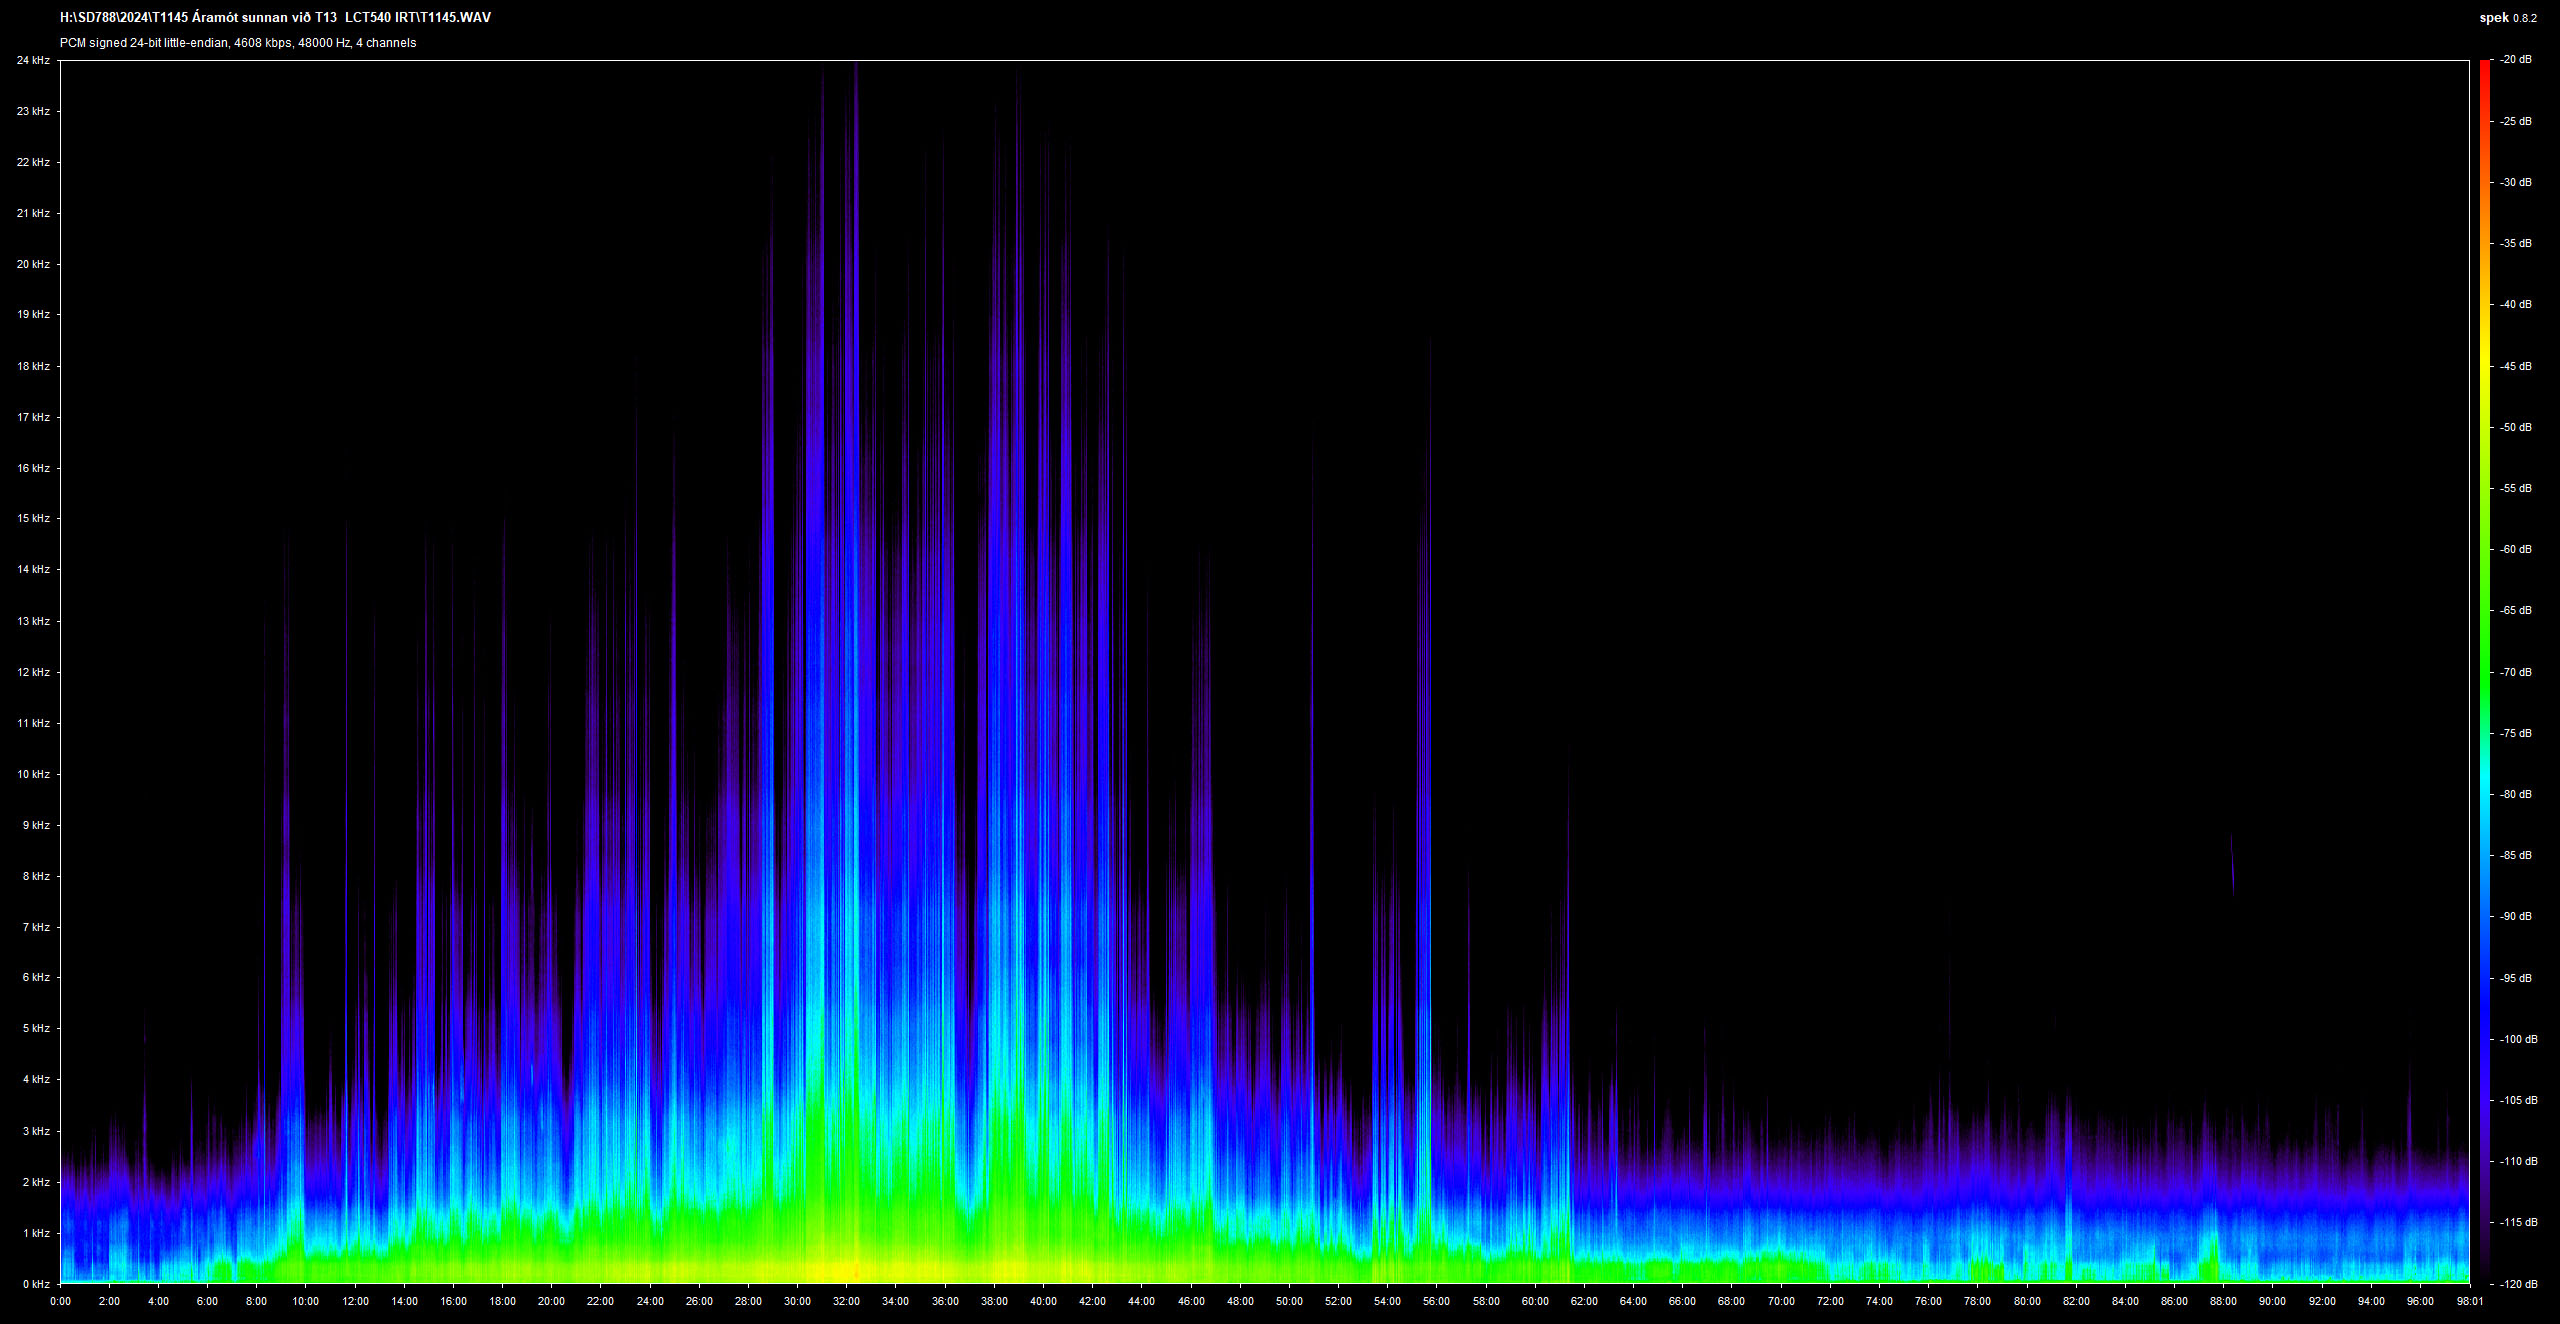Click the -120 dB label on the color scale

(x=2517, y=1283)
